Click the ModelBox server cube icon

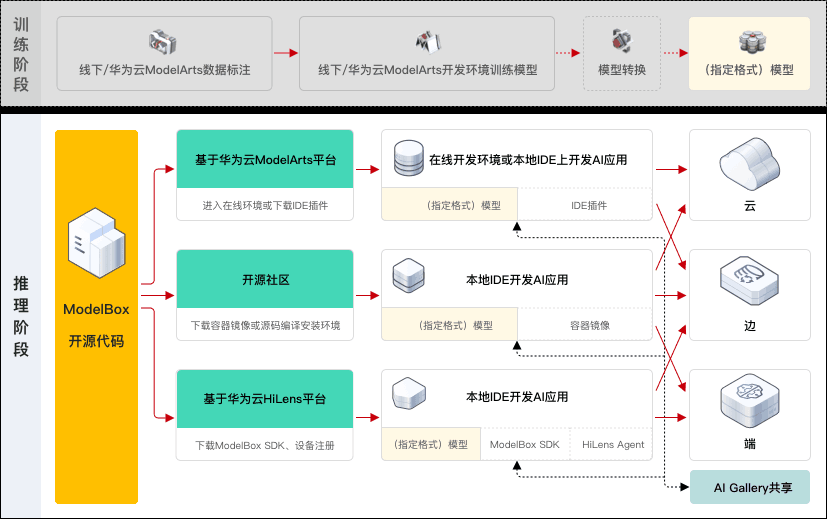click(97, 243)
